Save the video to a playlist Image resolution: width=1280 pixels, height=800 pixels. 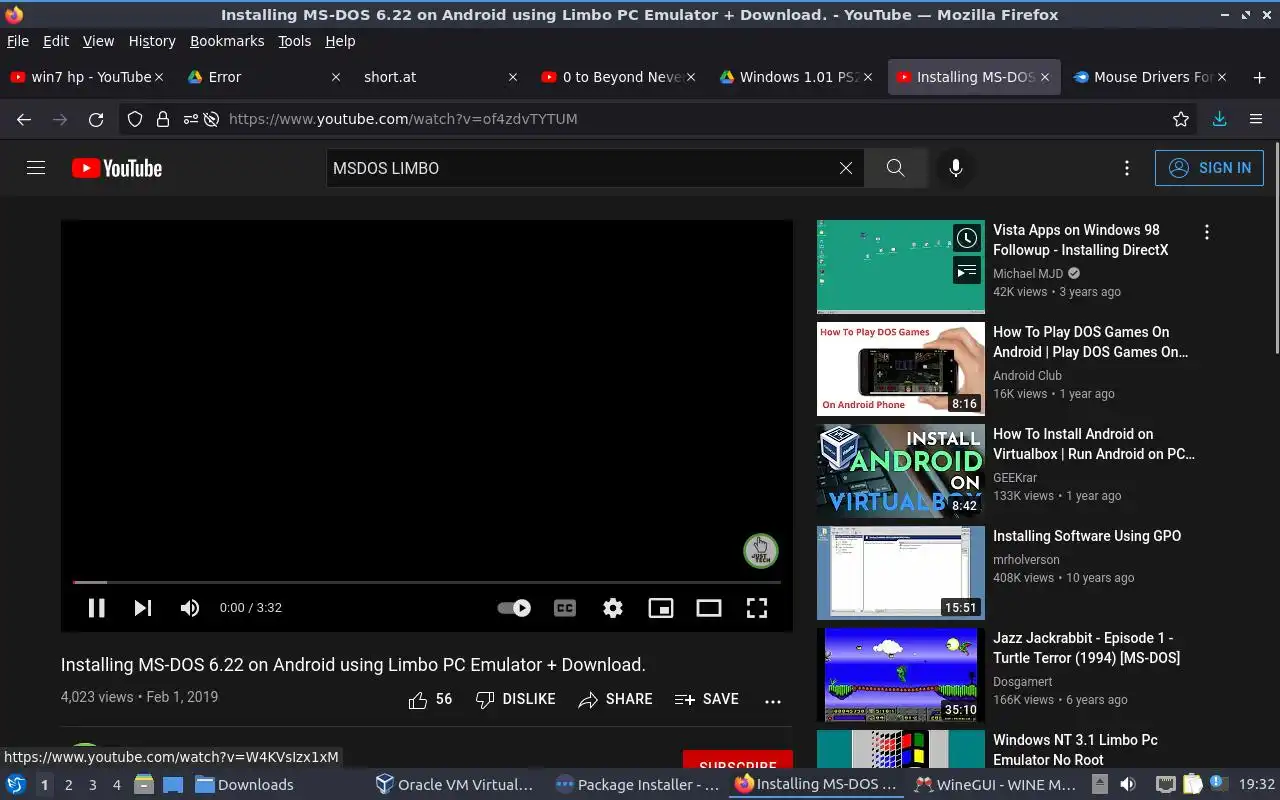click(707, 700)
